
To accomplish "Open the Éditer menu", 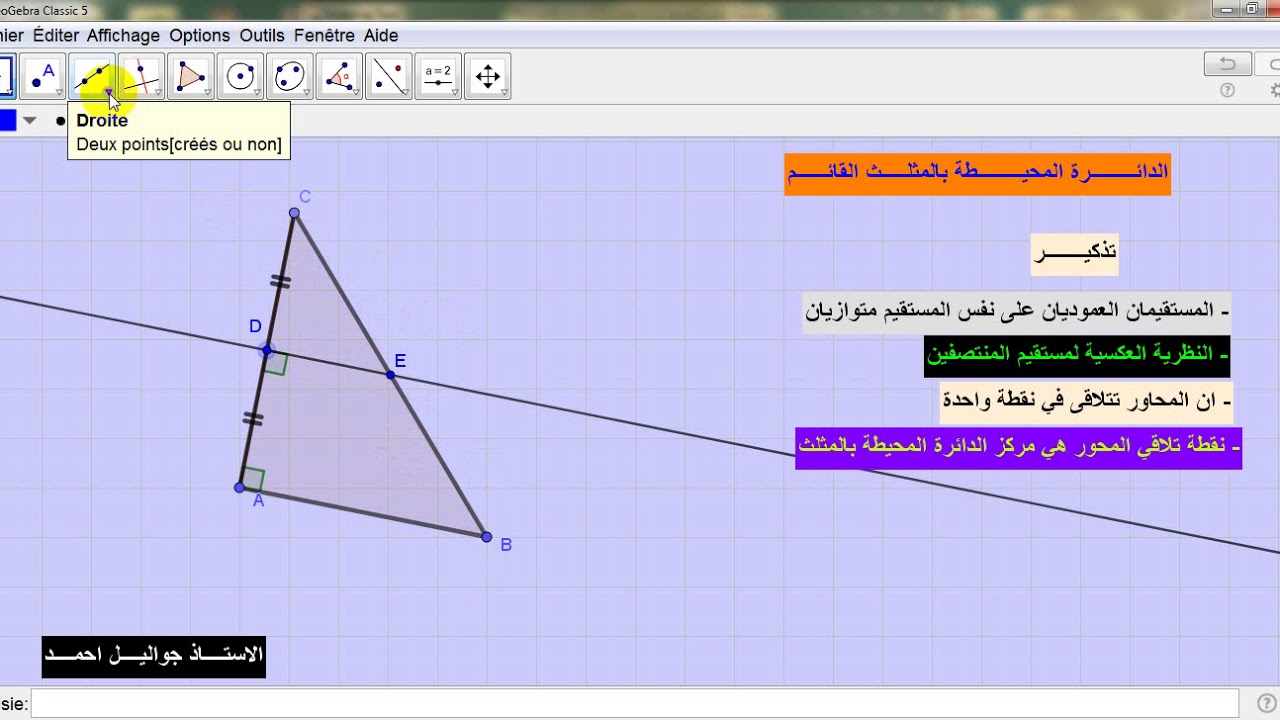I will 55,35.
